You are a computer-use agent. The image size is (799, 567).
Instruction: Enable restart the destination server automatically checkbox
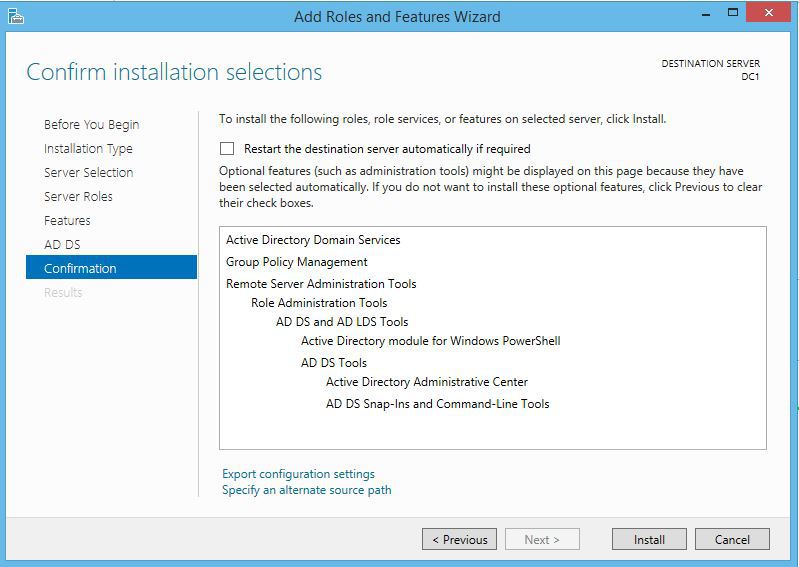click(x=227, y=149)
